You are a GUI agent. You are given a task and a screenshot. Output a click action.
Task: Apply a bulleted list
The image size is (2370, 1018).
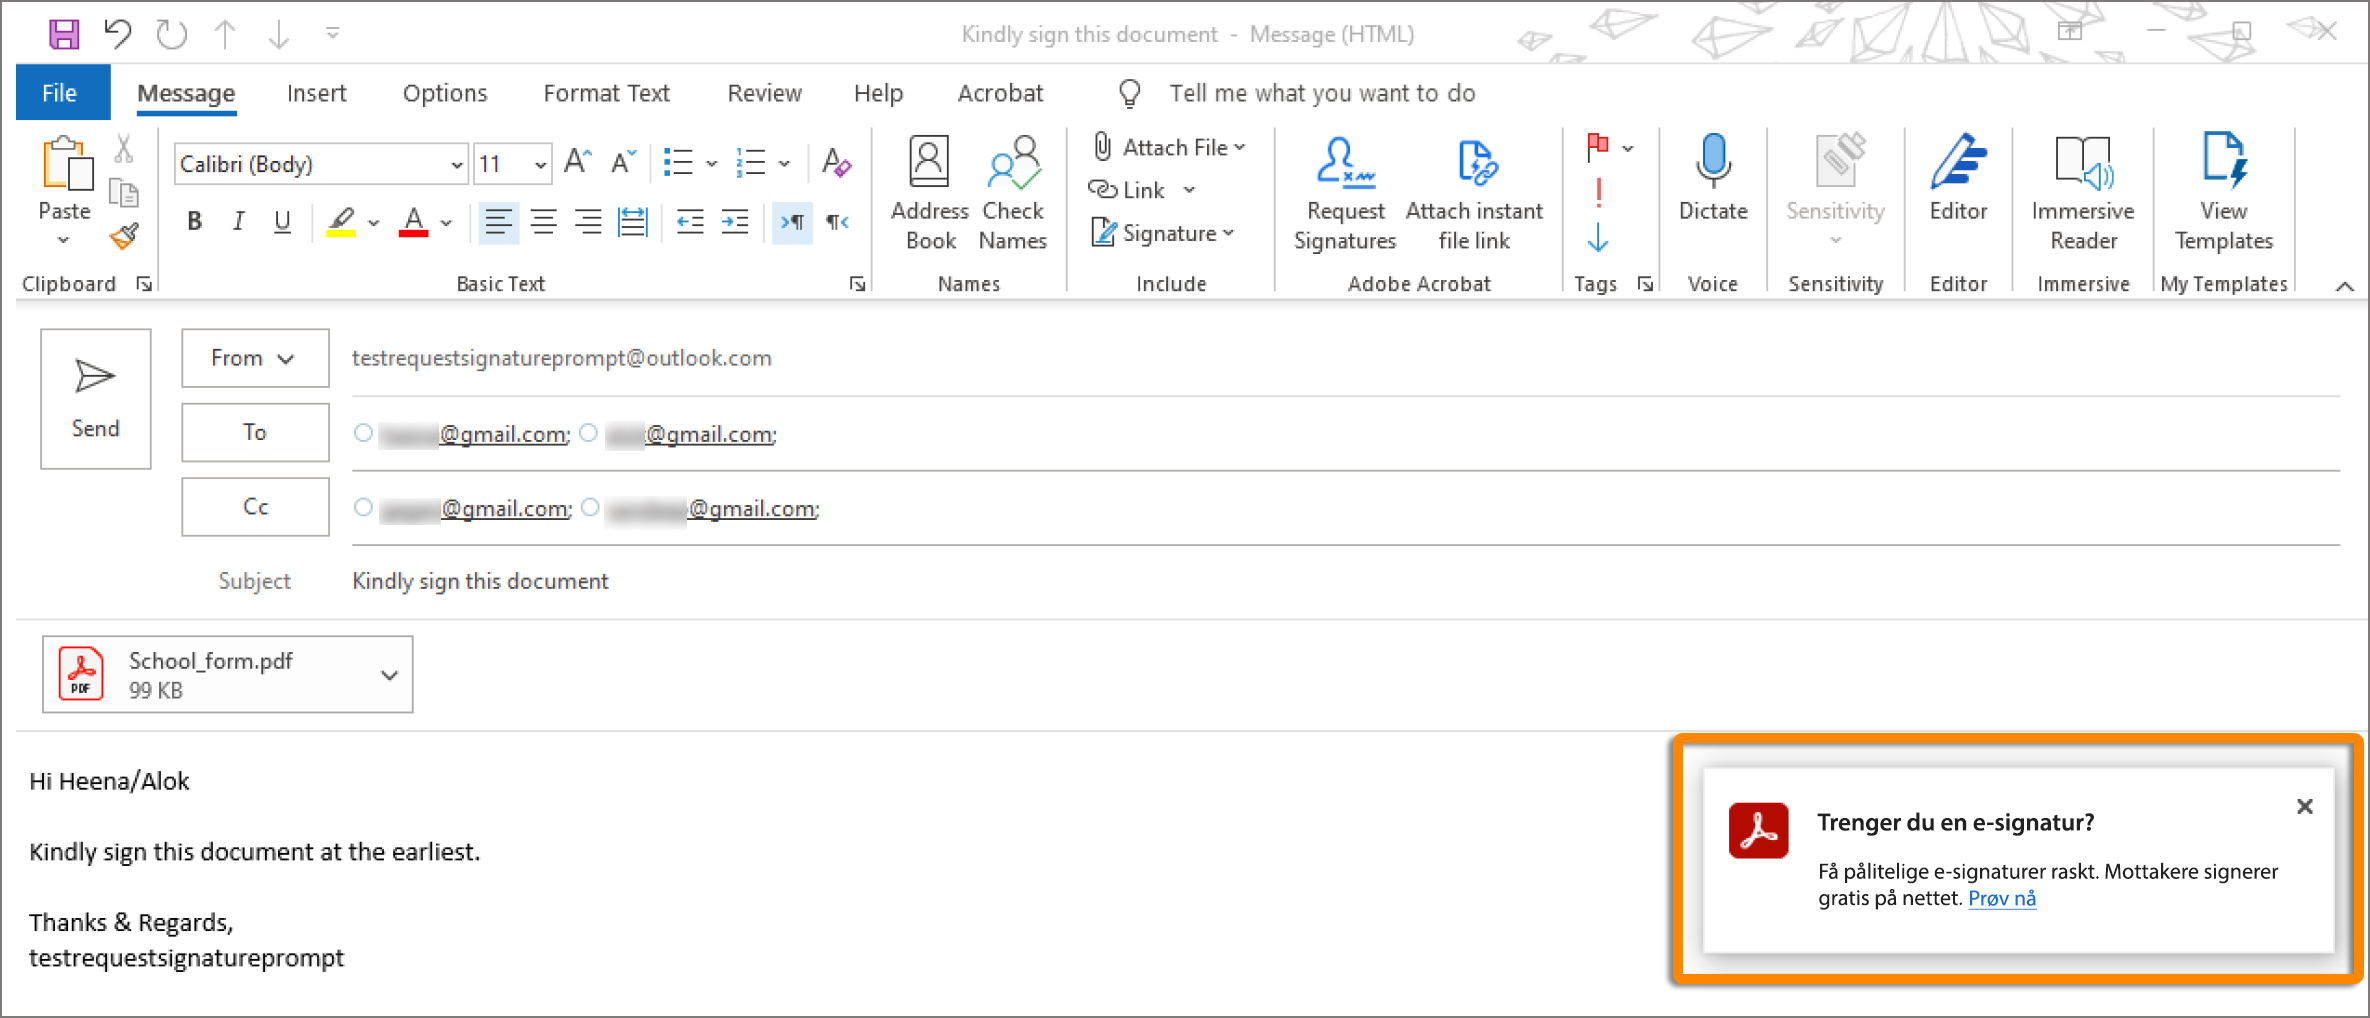coord(679,162)
